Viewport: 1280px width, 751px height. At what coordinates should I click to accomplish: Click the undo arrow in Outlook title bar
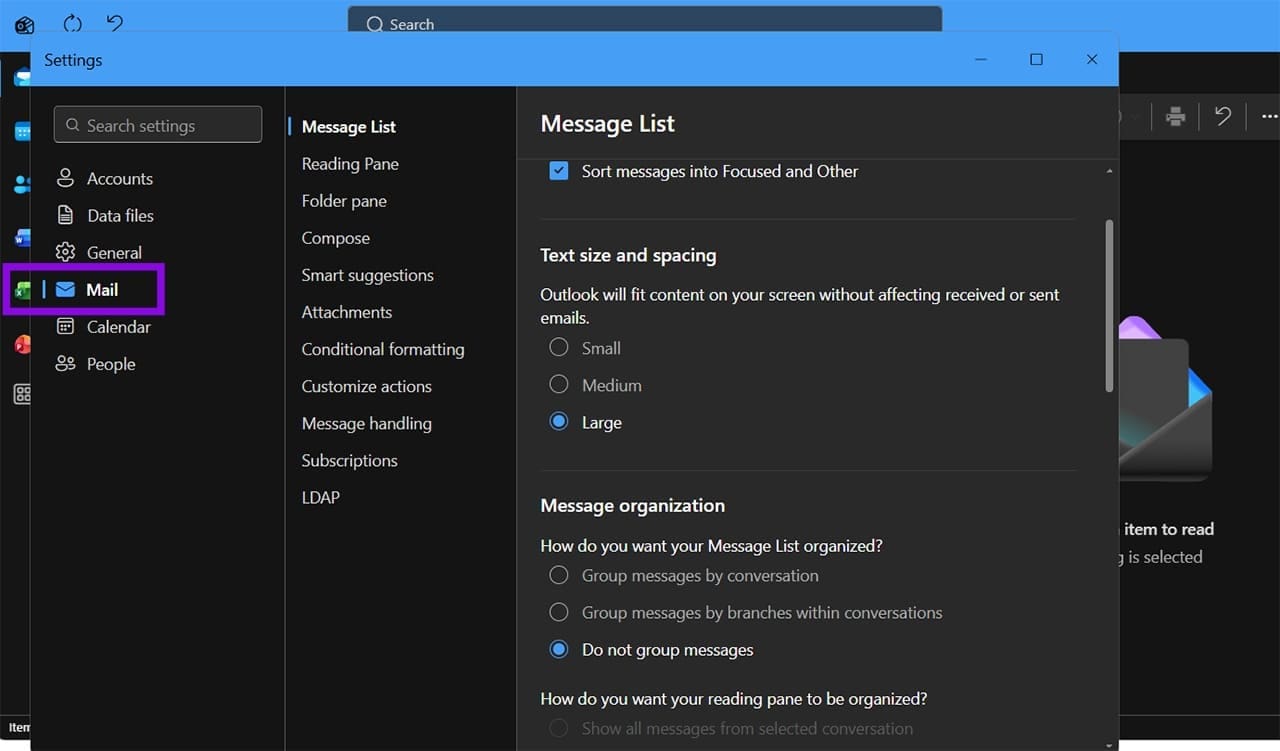[115, 24]
